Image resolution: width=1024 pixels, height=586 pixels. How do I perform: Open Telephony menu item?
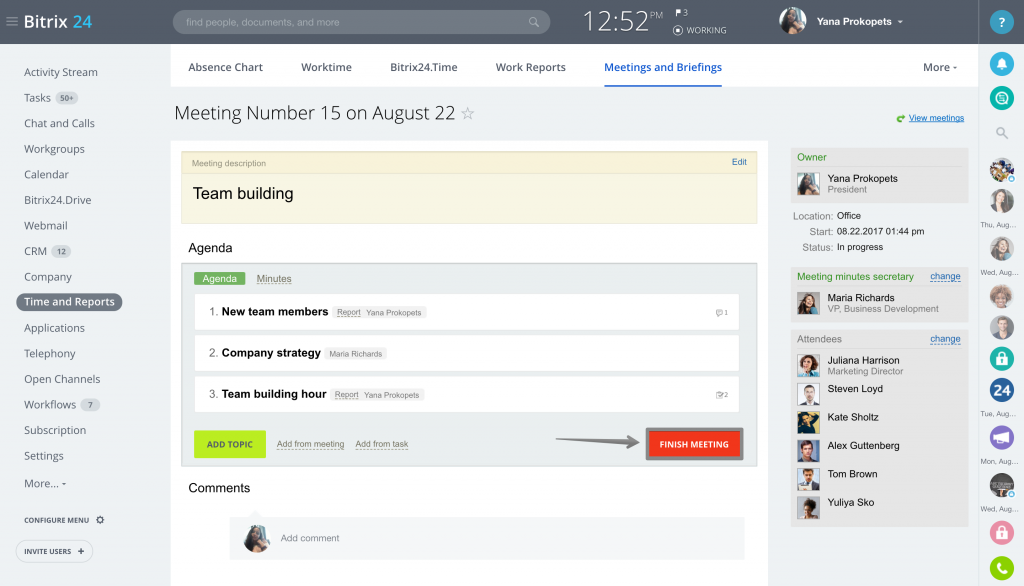(x=50, y=353)
